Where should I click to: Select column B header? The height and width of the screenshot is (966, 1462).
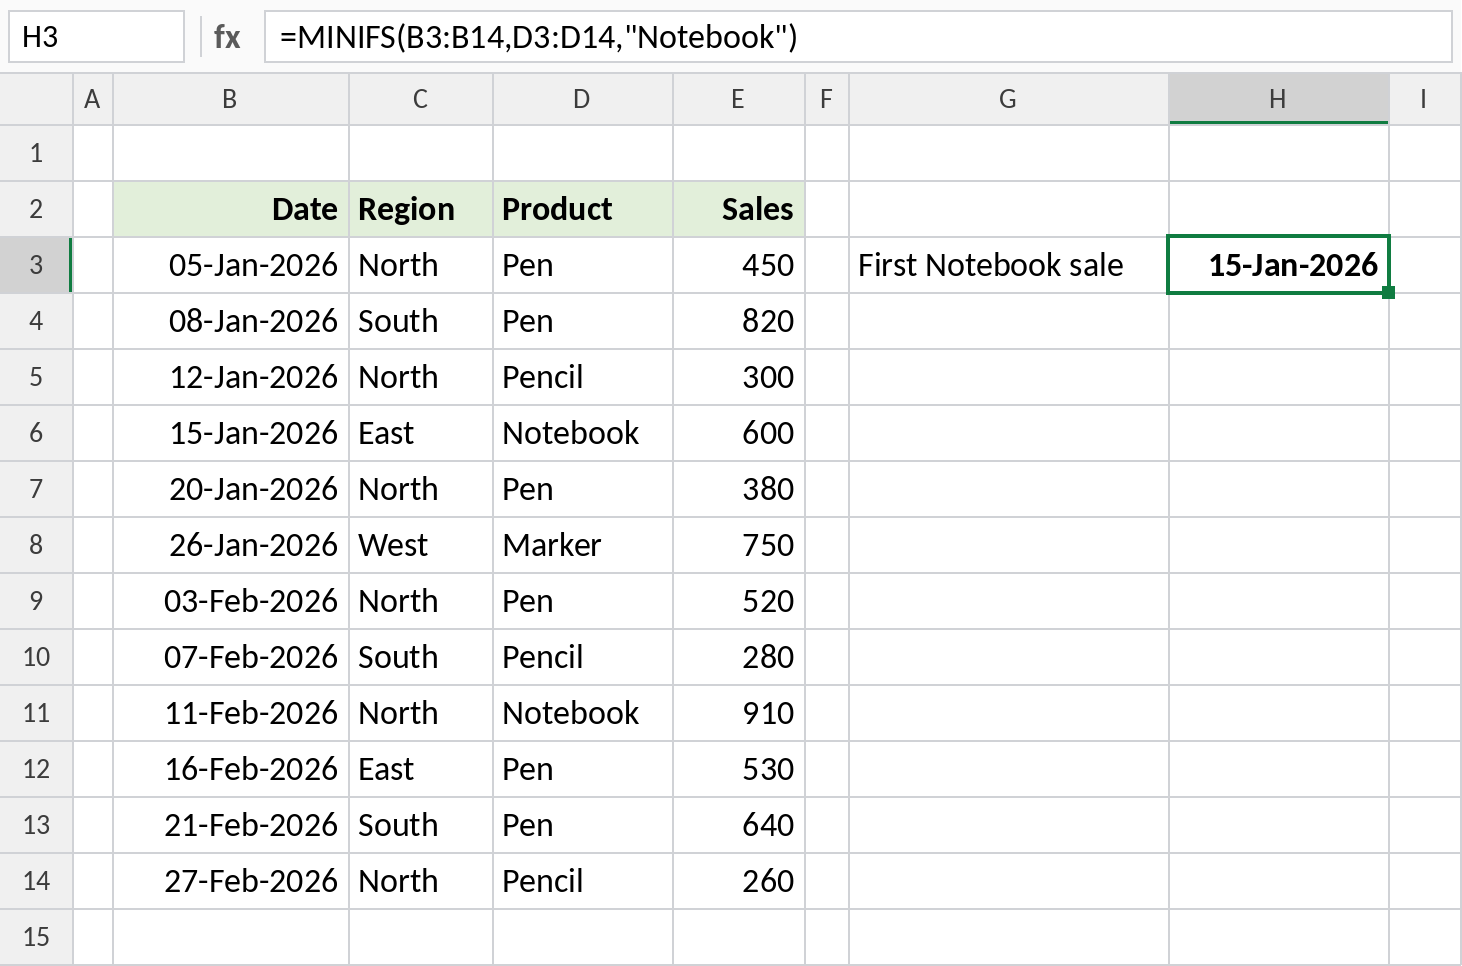(231, 99)
